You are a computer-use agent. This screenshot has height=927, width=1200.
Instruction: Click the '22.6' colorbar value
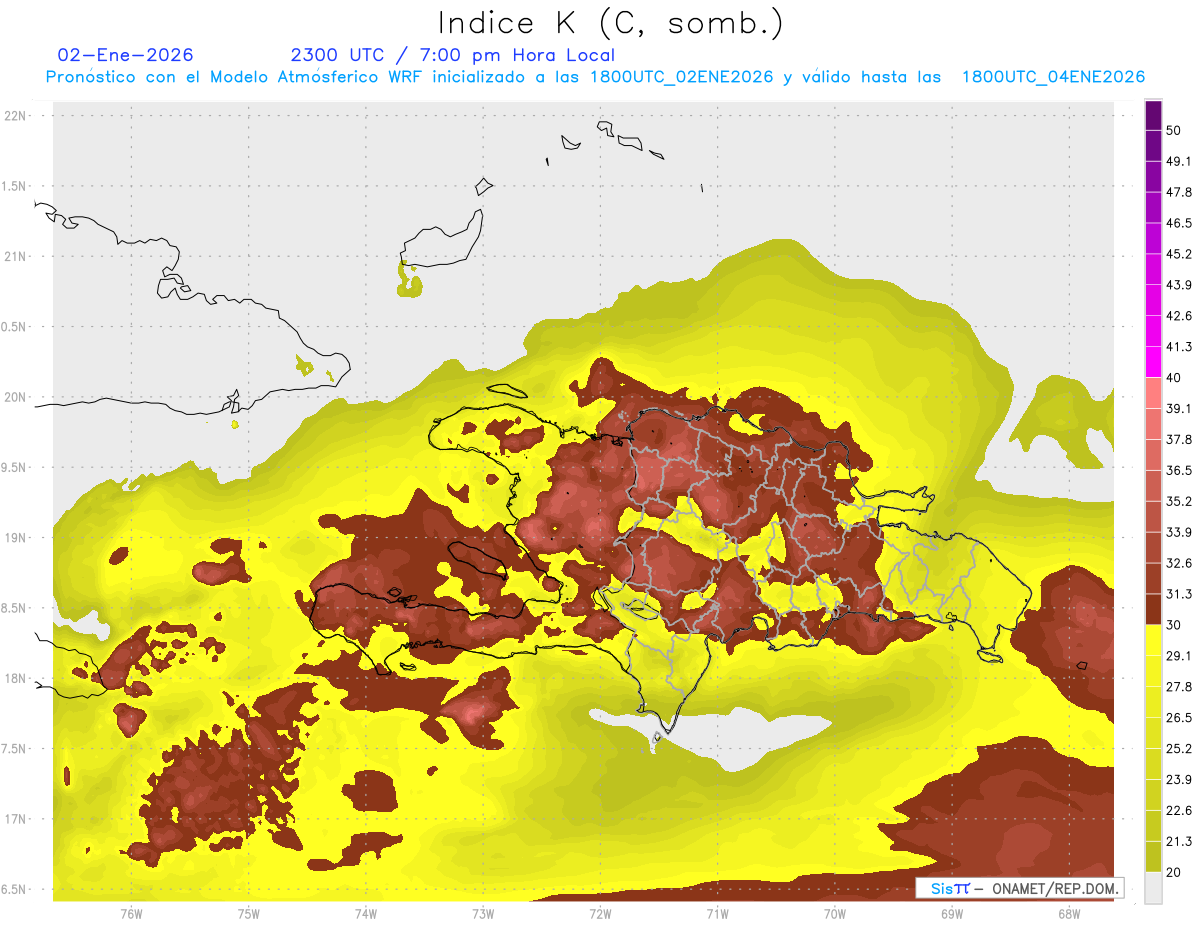(x=1179, y=810)
